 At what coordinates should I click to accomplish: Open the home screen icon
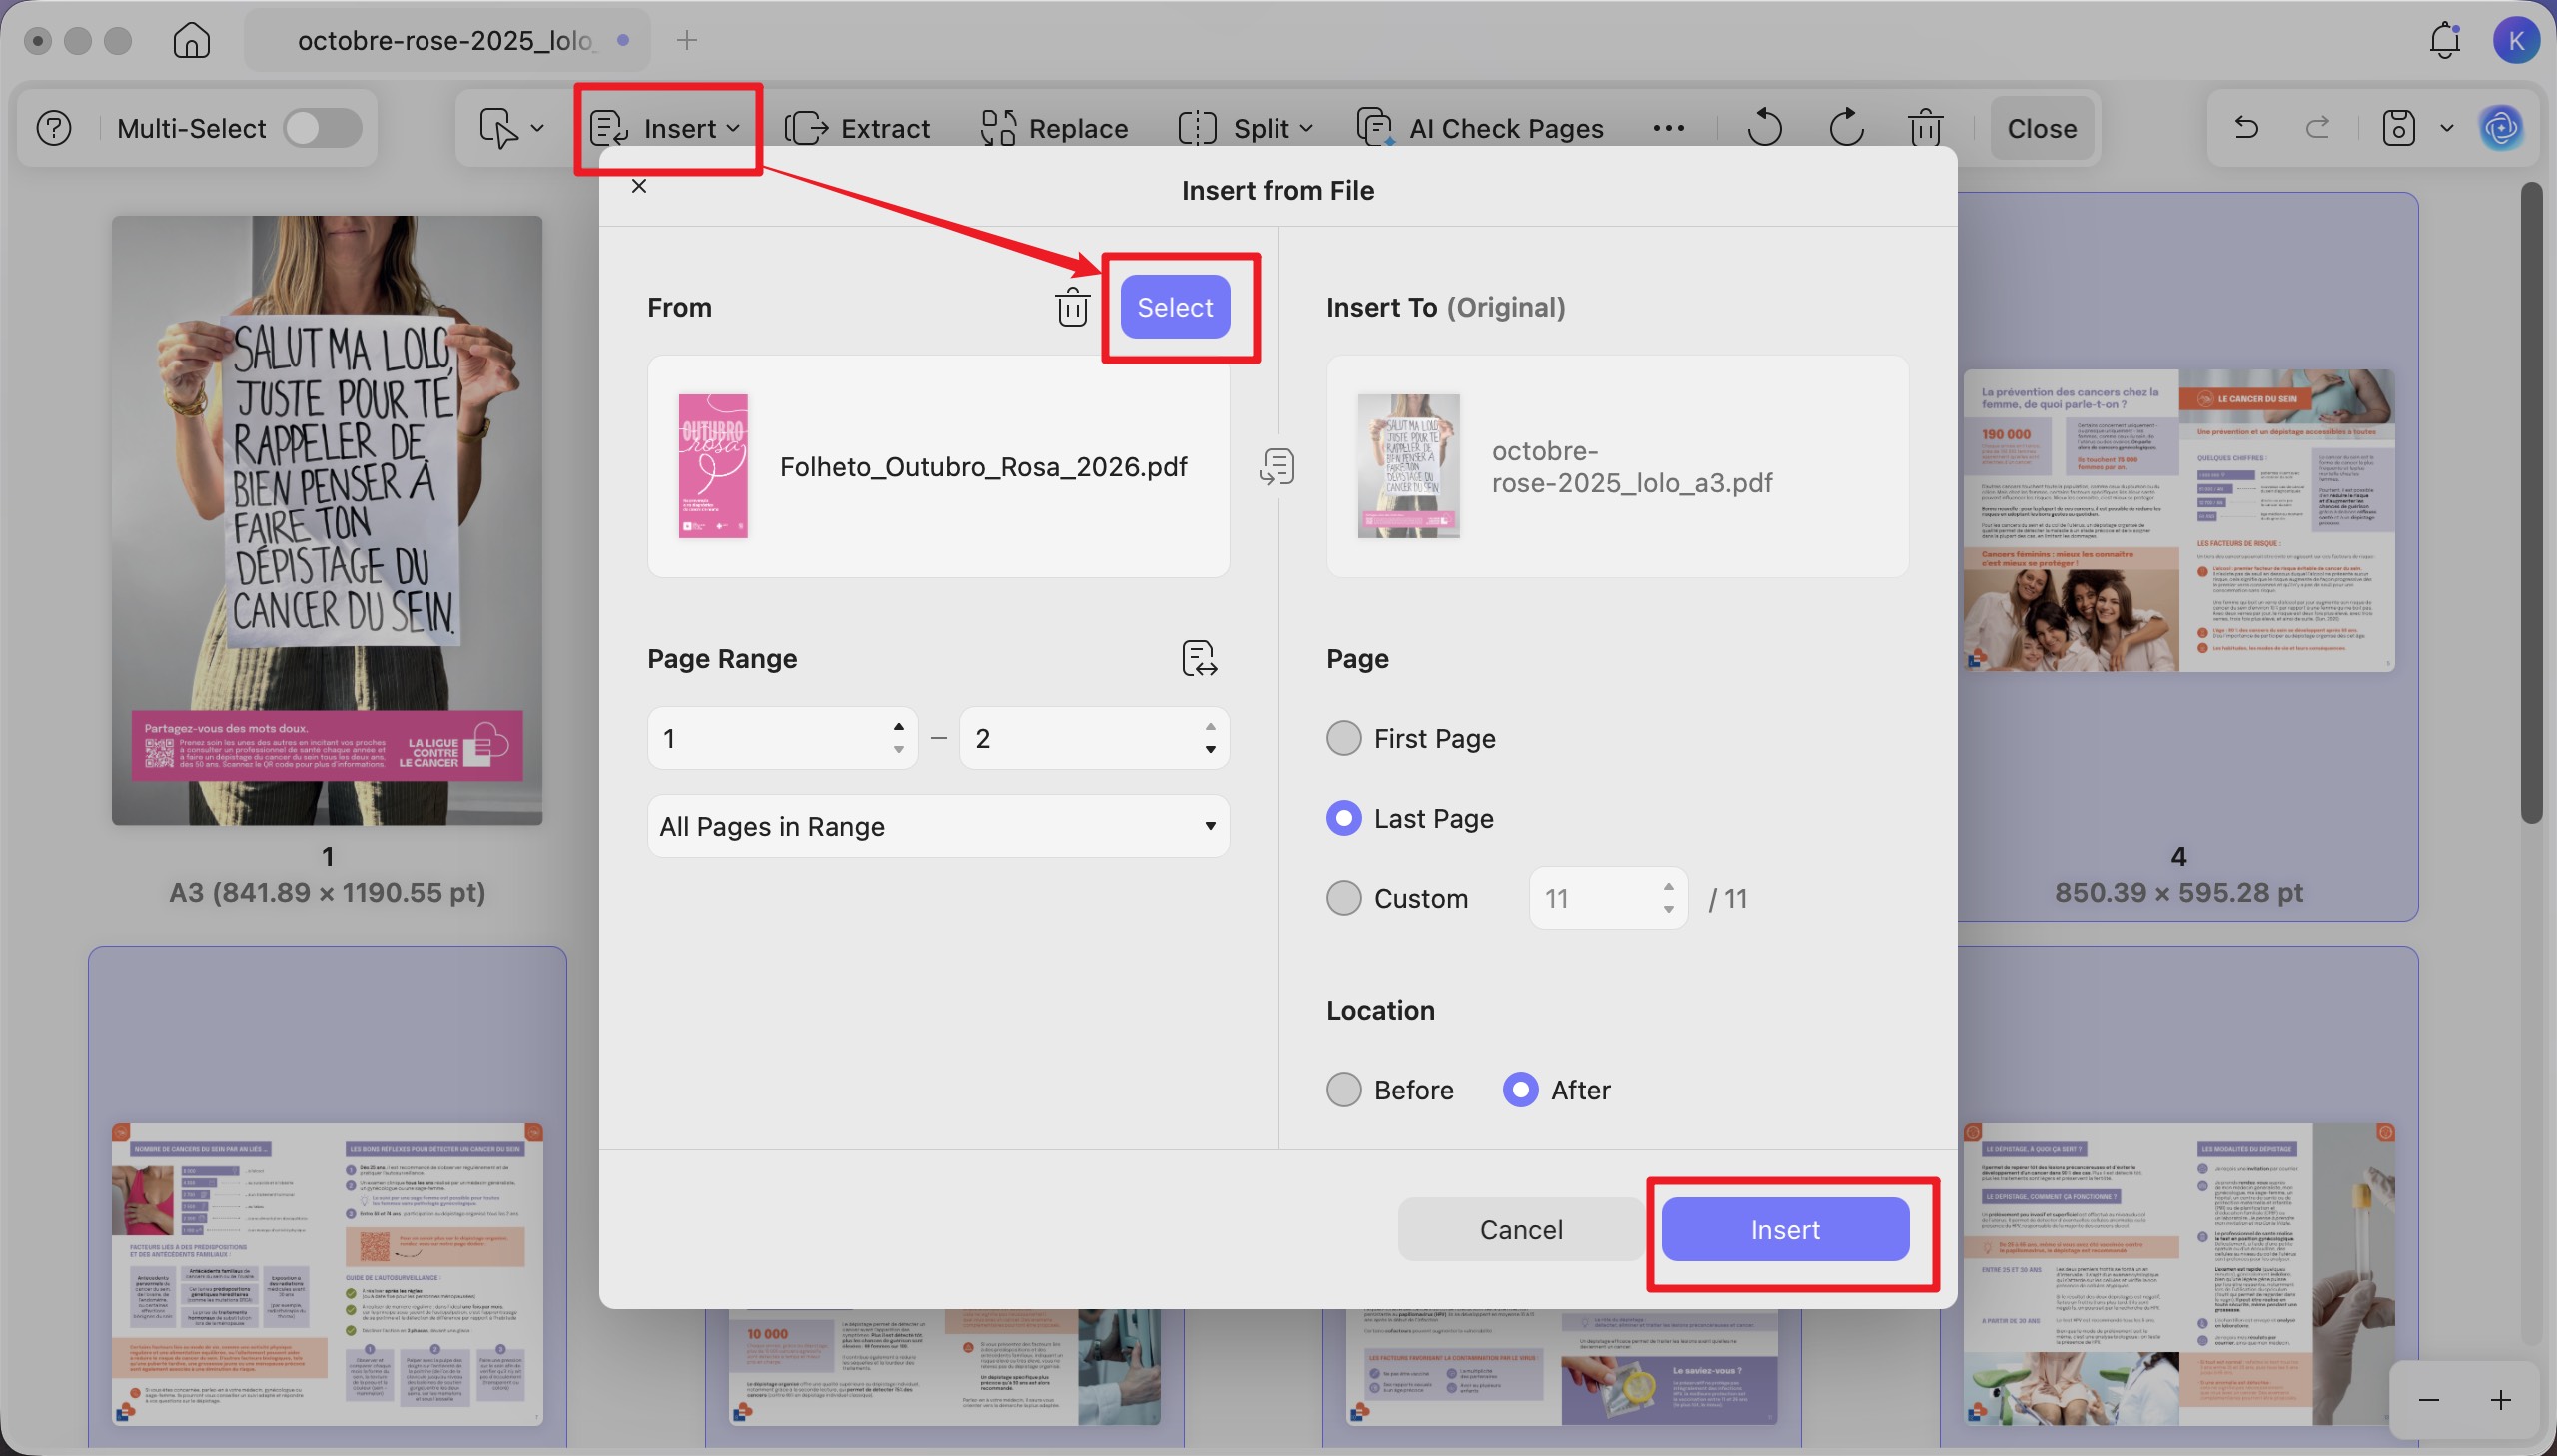tap(191, 41)
